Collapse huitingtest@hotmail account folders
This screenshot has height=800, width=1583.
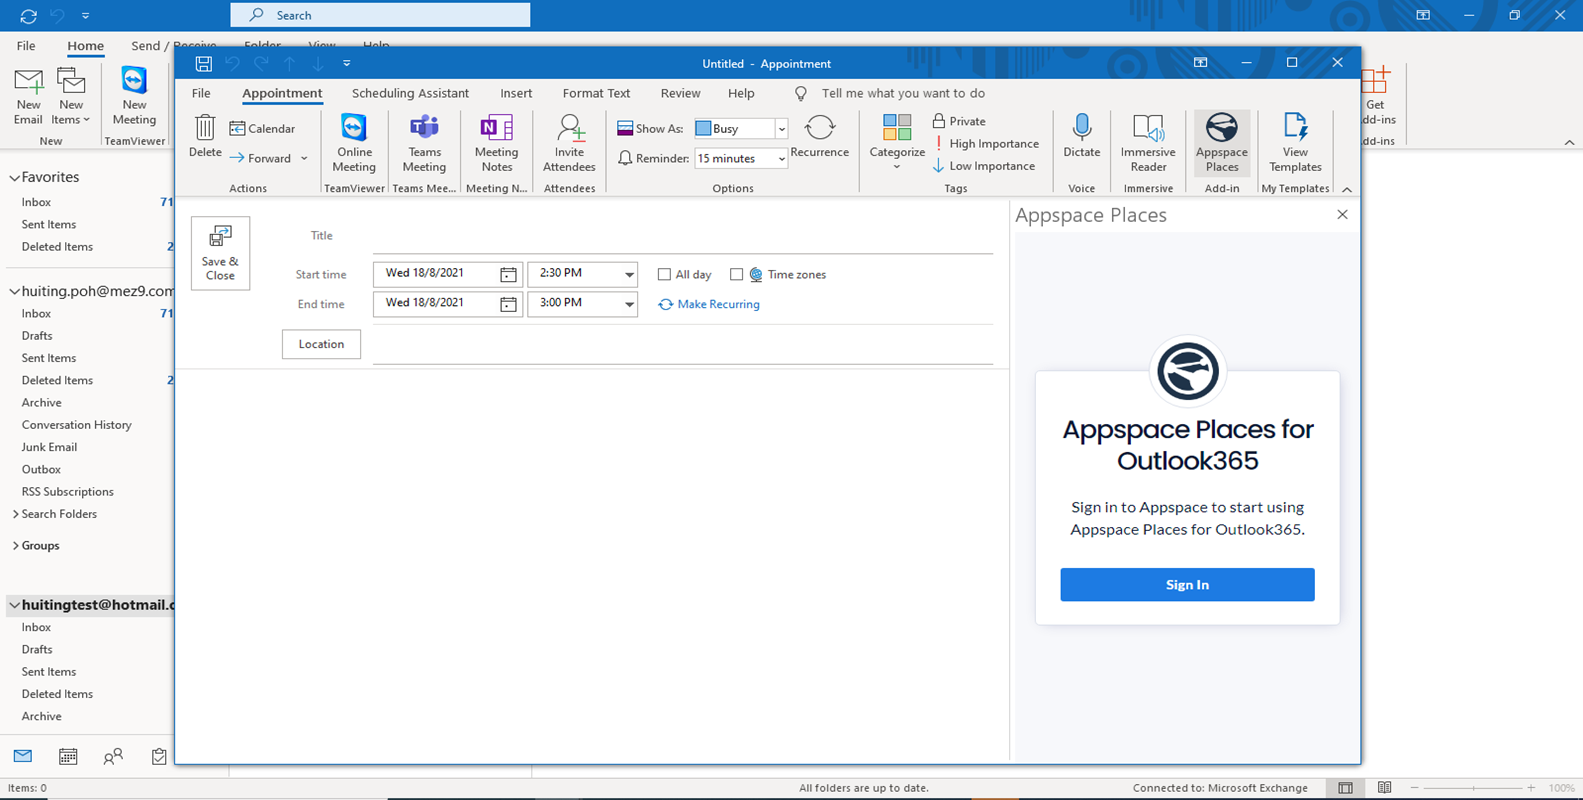tap(14, 605)
